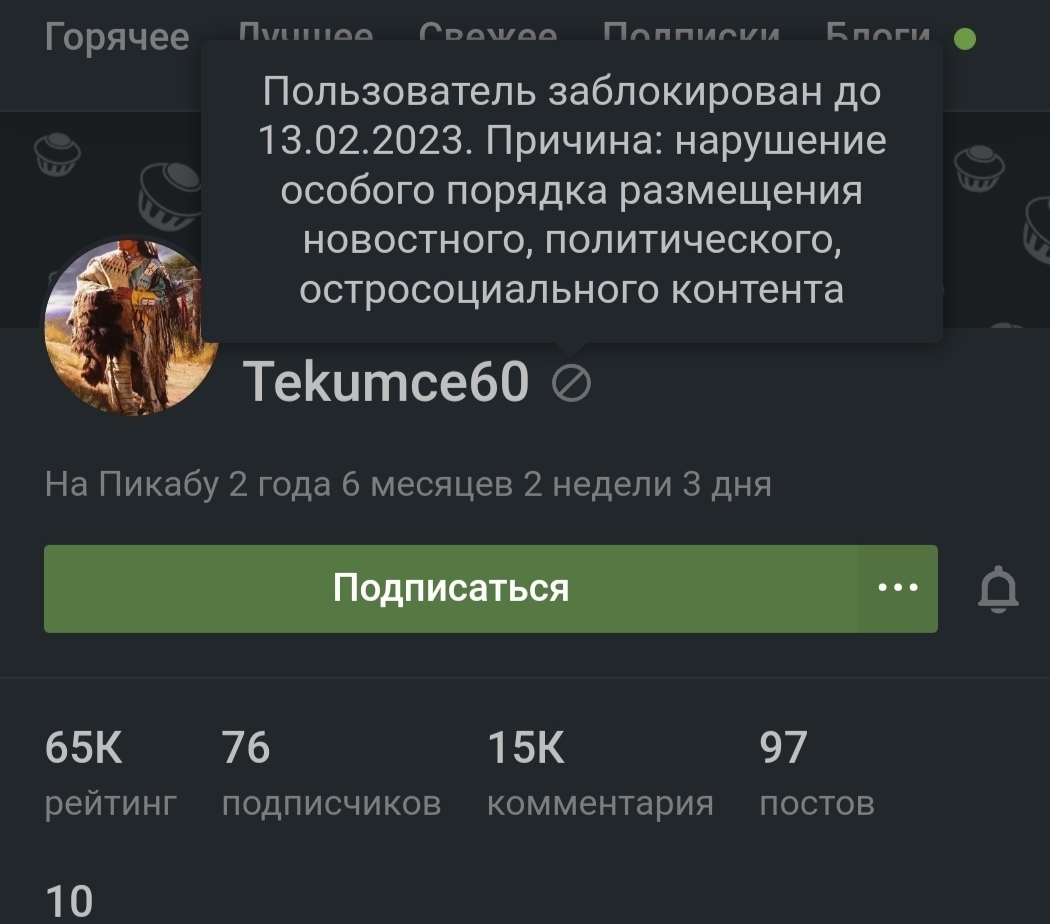Open the Подписки tab
1050x924 pixels.
(691, 31)
